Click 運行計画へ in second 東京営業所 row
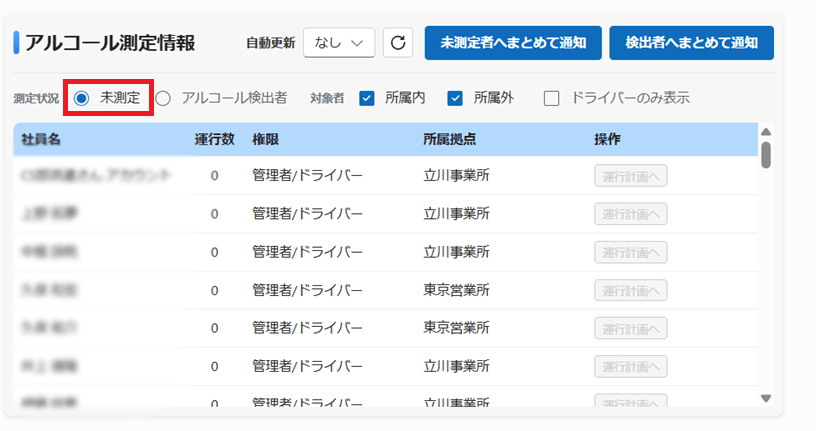 click(631, 328)
